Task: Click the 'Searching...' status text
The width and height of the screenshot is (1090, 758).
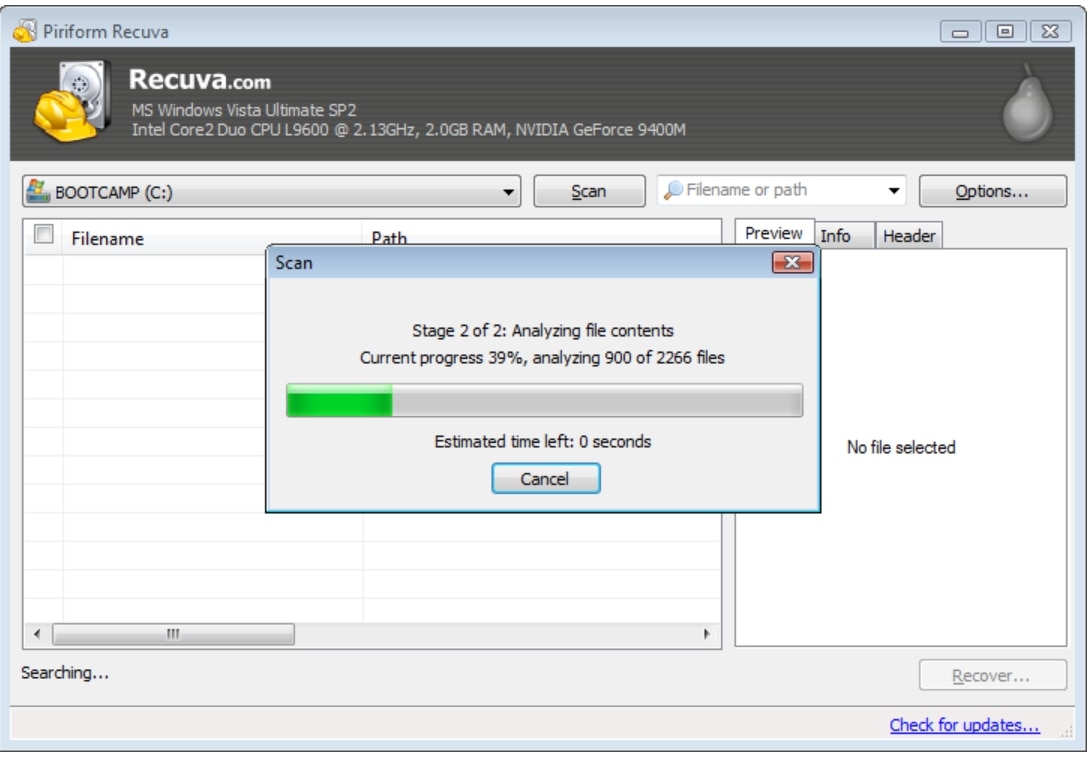Action: tap(65, 672)
